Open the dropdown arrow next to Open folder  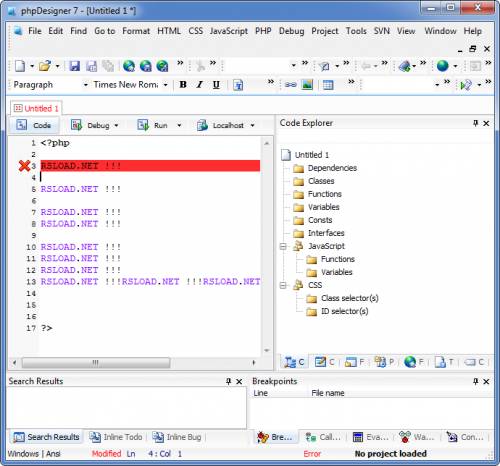pyautogui.click(x=57, y=66)
